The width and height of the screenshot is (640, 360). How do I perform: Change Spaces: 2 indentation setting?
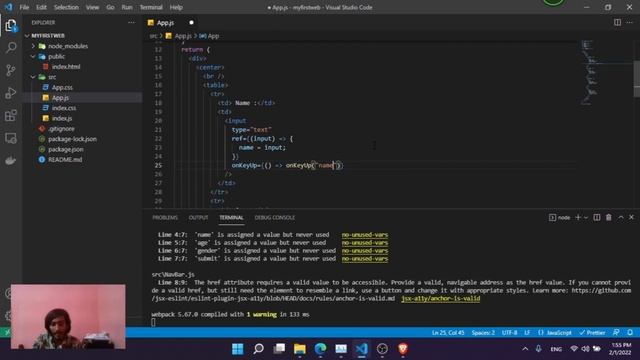(x=483, y=333)
